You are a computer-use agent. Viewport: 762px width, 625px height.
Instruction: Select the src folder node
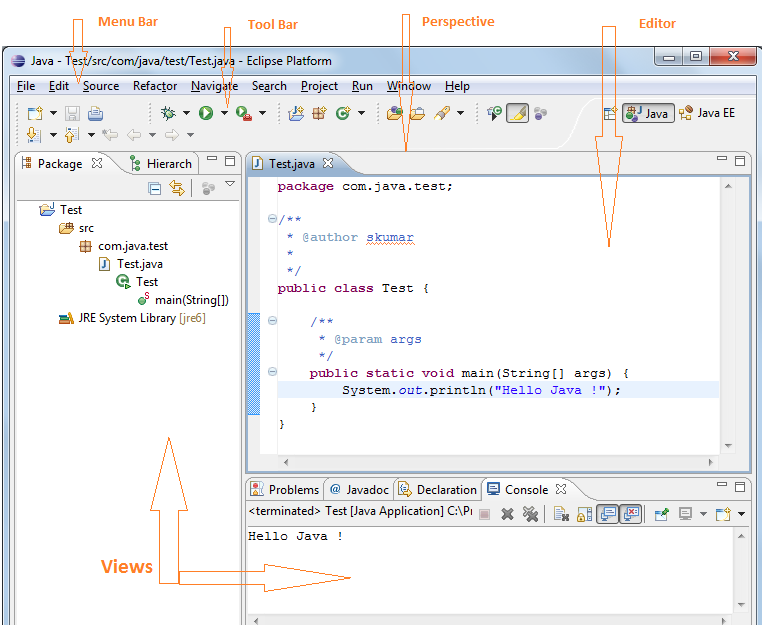tap(76, 227)
